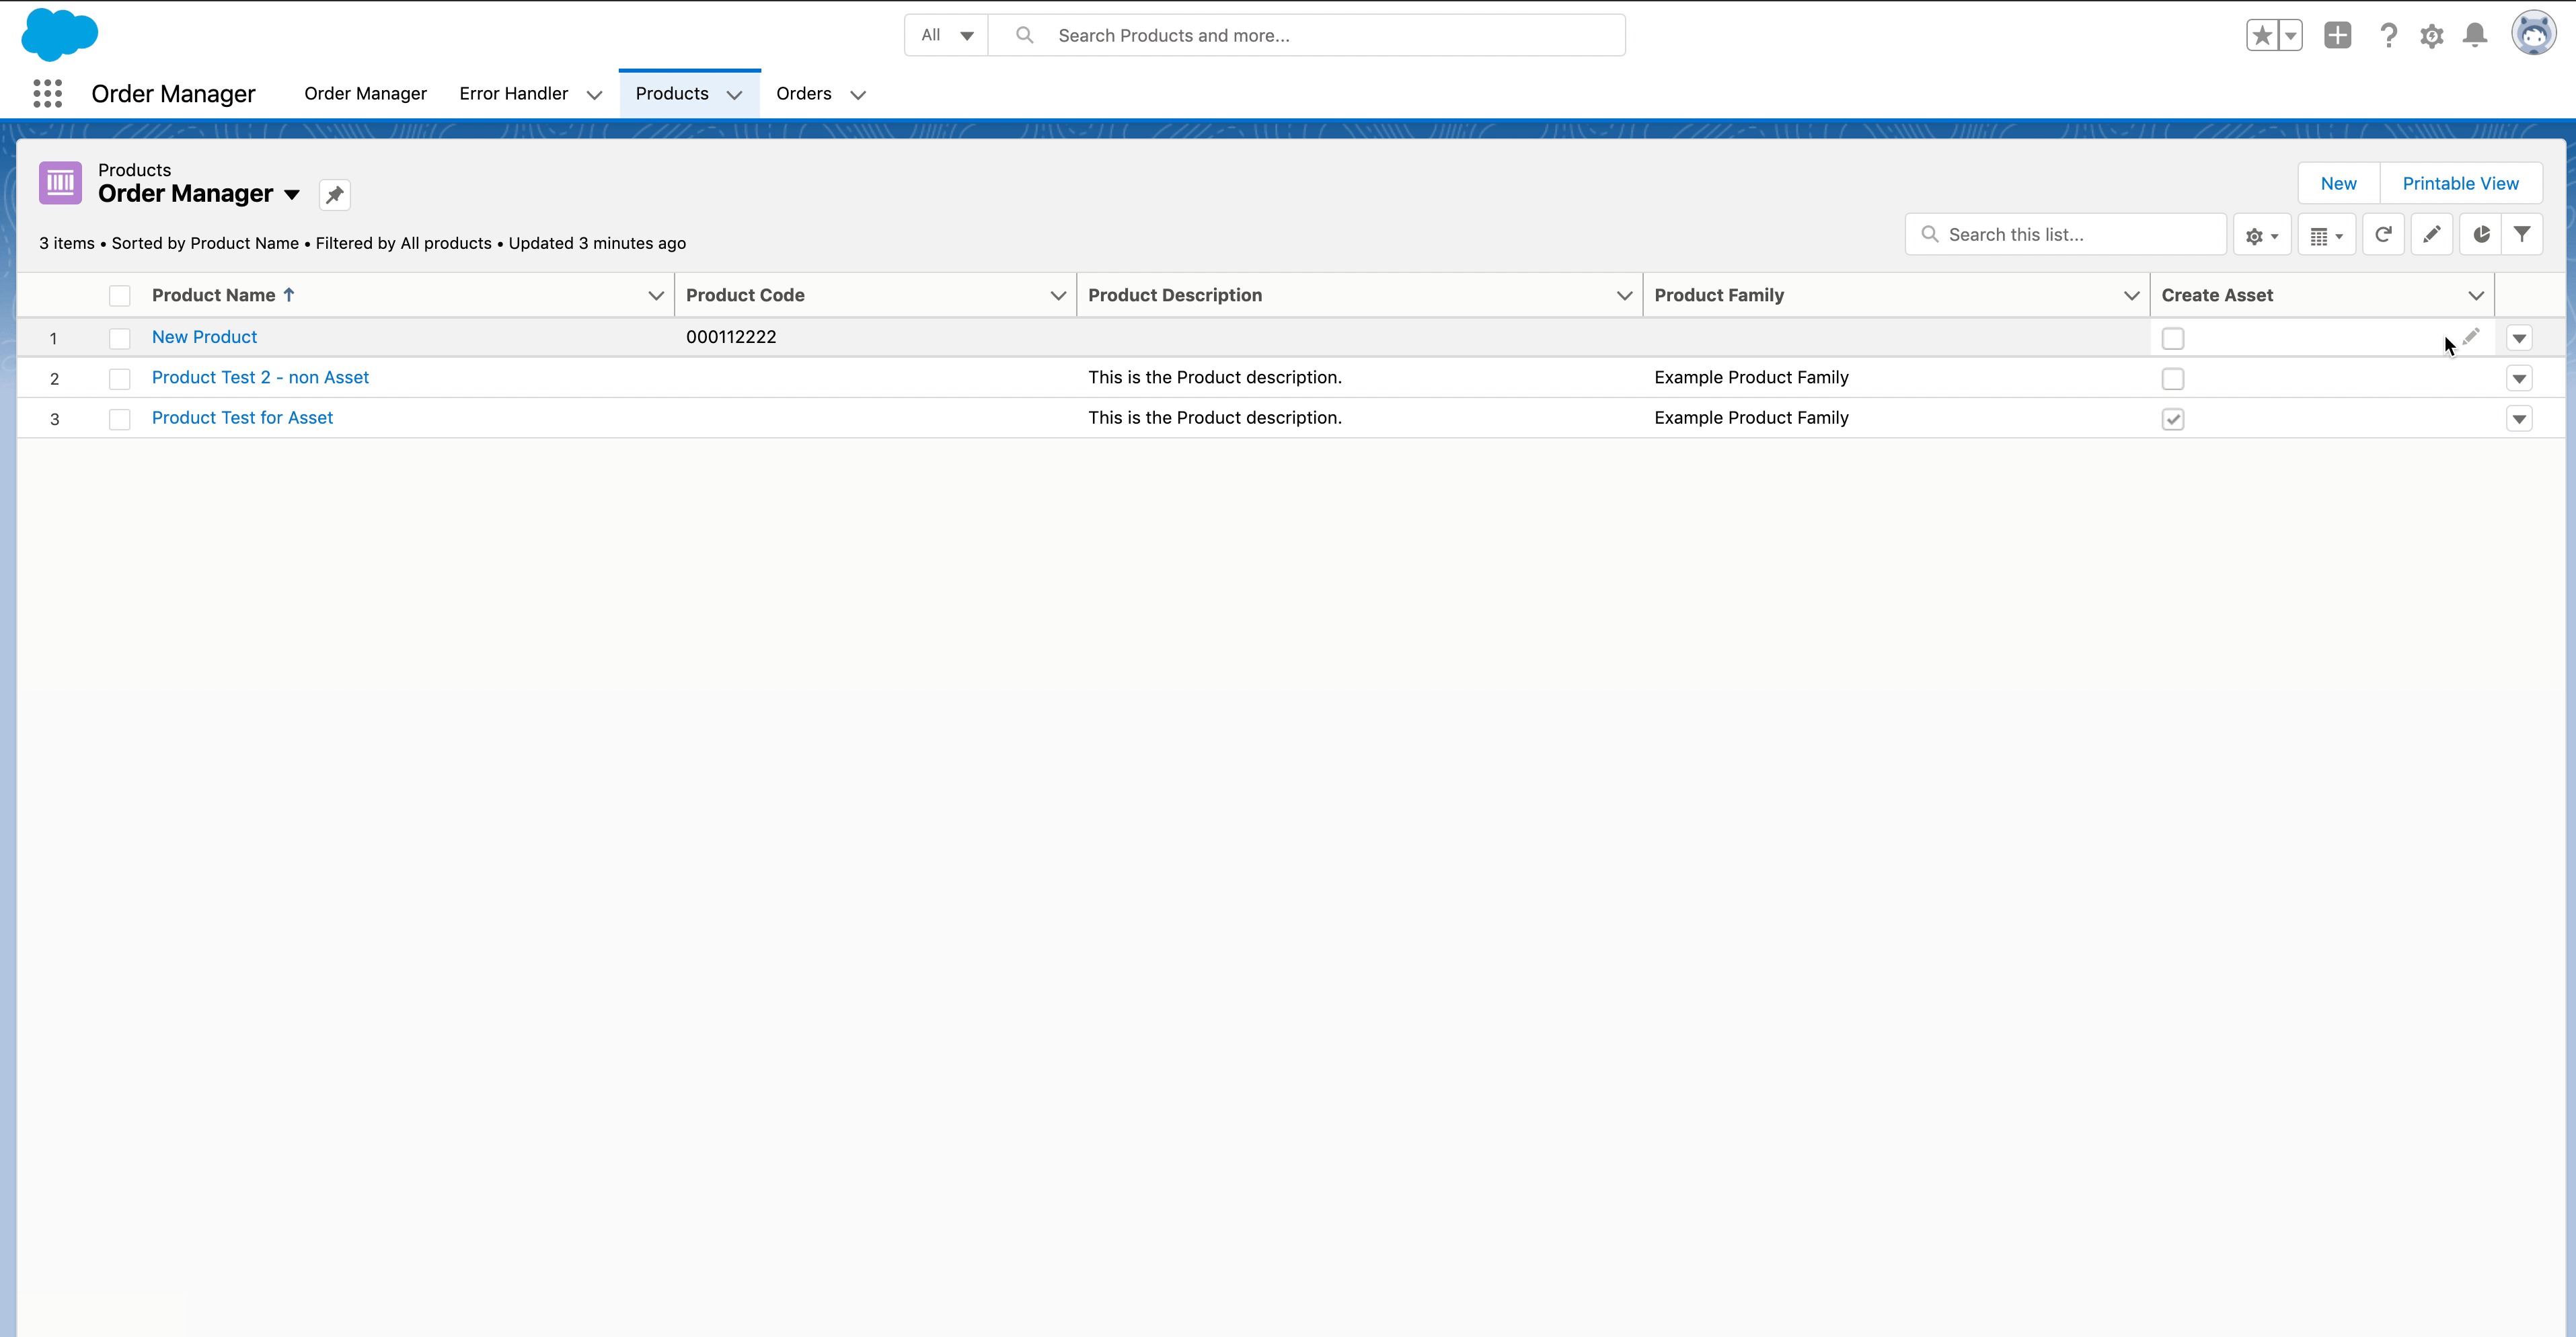The image size is (2576, 1337).
Task: Check row for Product Test for Asset
Action: [x=119, y=419]
